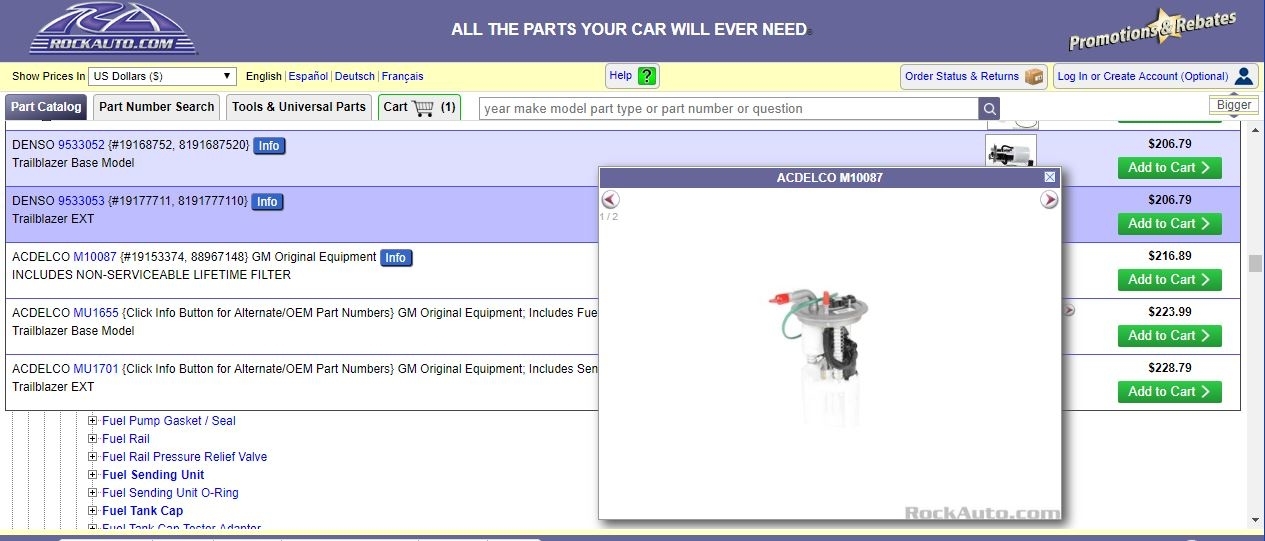The image size is (1265, 541).
Task: Click the Bigger tooltip button
Action: tap(1234, 105)
